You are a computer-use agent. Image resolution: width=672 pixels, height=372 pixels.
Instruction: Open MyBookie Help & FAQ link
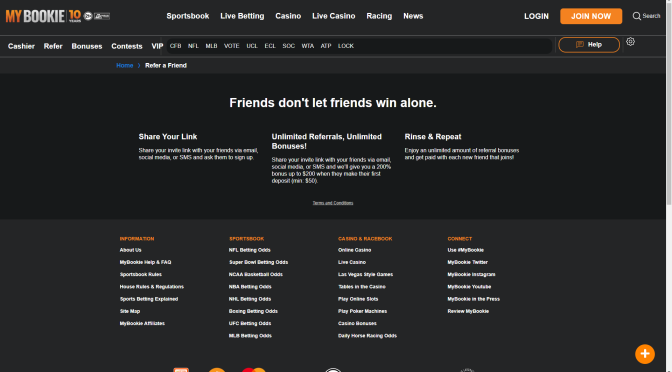(x=145, y=262)
